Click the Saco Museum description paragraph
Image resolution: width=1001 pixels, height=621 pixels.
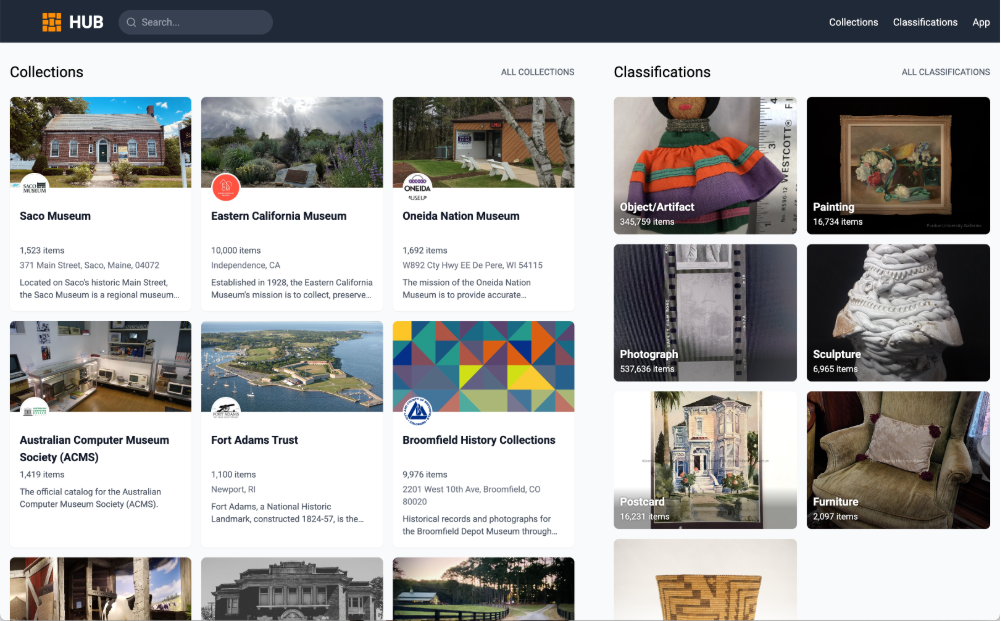pos(99,288)
